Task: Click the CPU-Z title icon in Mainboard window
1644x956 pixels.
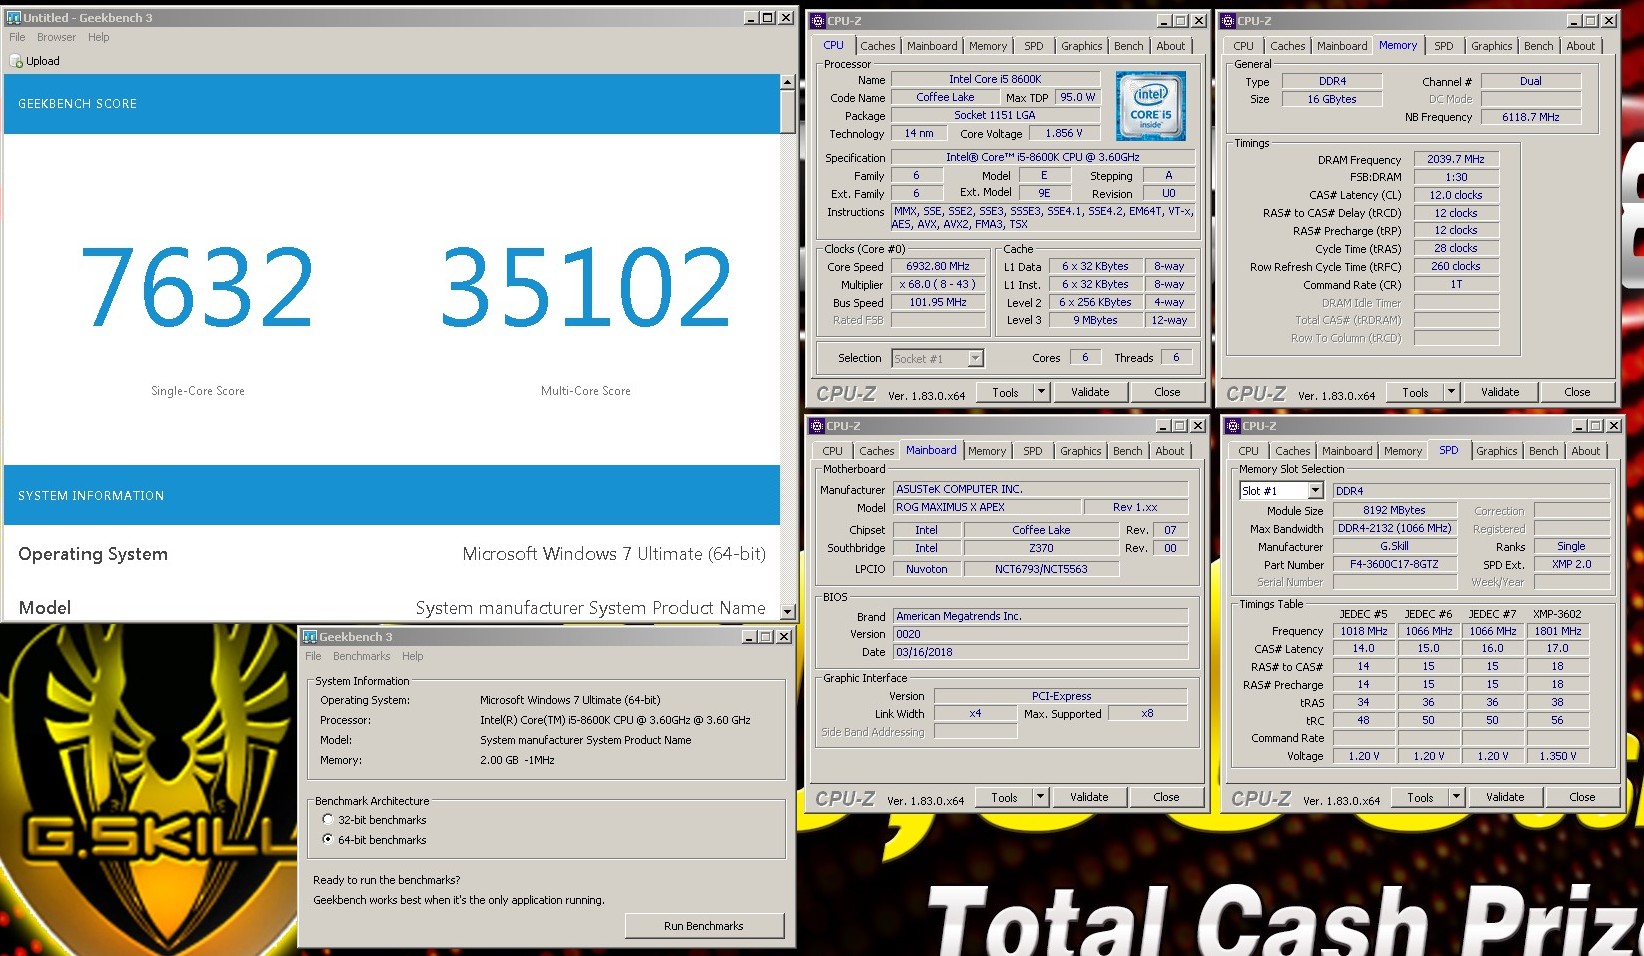Action: [x=816, y=425]
